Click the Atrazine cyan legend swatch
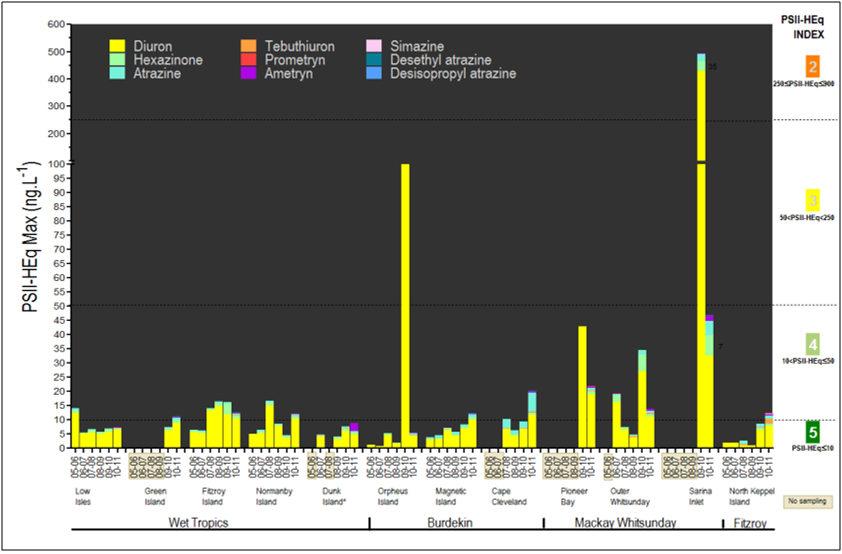This screenshot has height=554, width=842. [x=117, y=73]
